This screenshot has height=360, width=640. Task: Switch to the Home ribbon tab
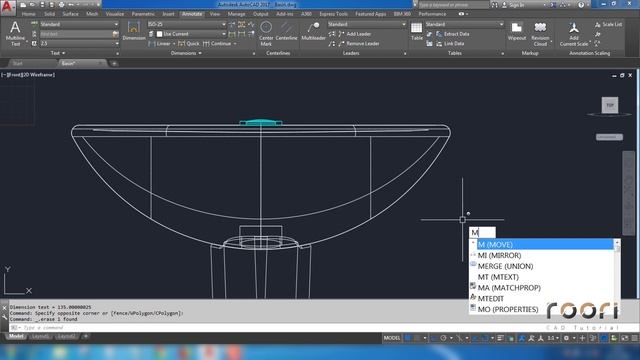[x=29, y=14]
